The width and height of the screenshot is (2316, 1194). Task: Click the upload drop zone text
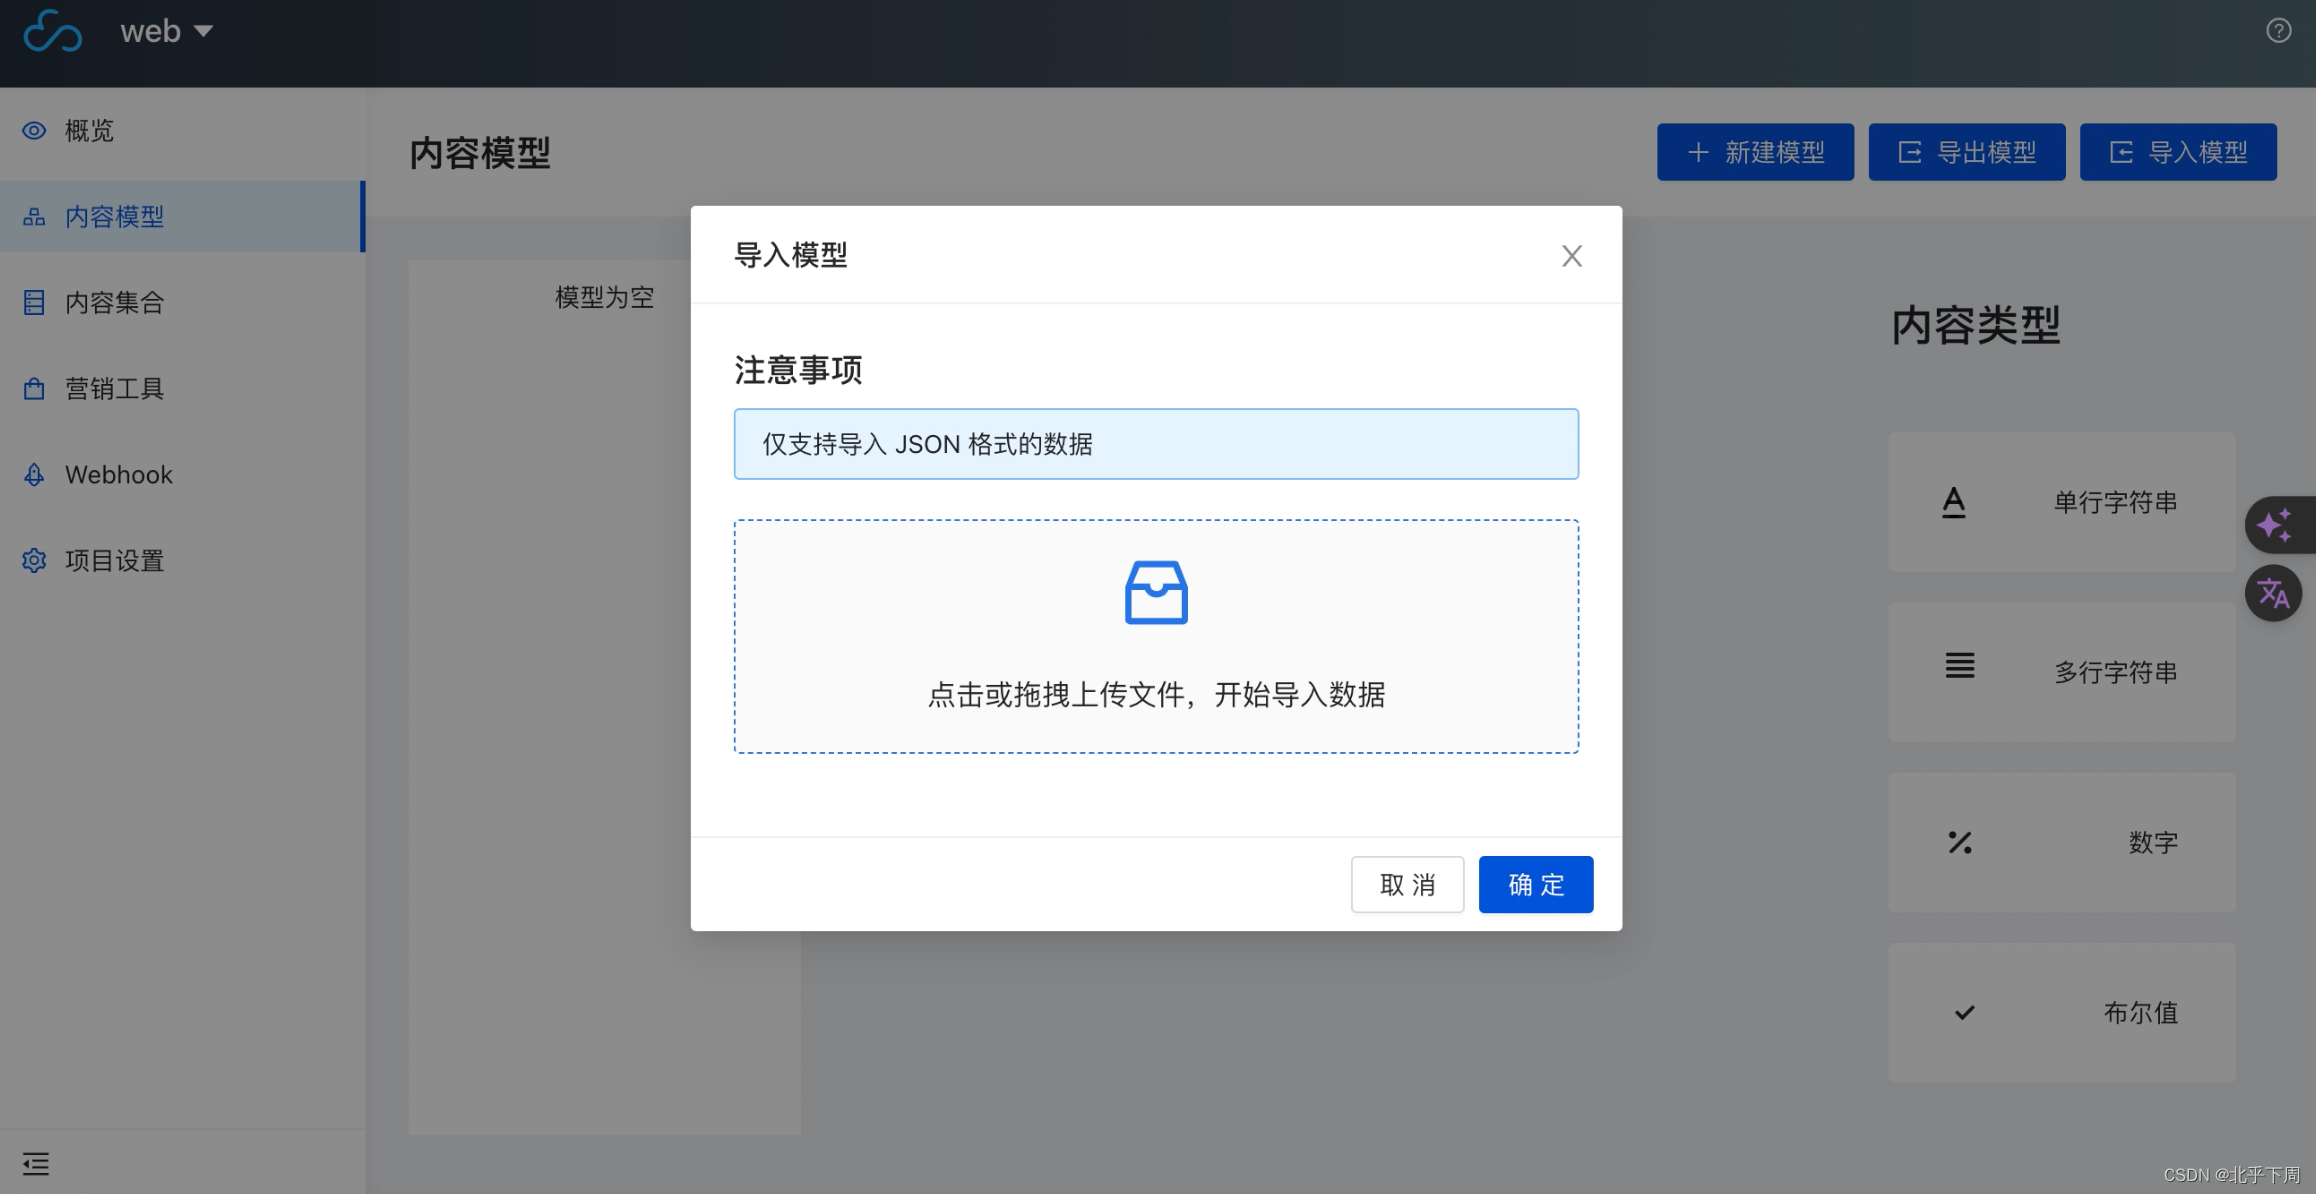pyautogui.click(x=1156, y=695)
